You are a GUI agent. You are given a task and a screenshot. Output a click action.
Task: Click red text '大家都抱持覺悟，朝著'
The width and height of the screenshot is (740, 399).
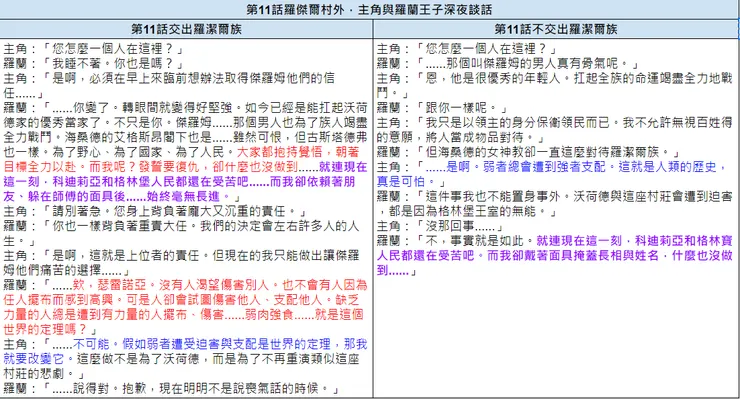click(x=298, y=152)
